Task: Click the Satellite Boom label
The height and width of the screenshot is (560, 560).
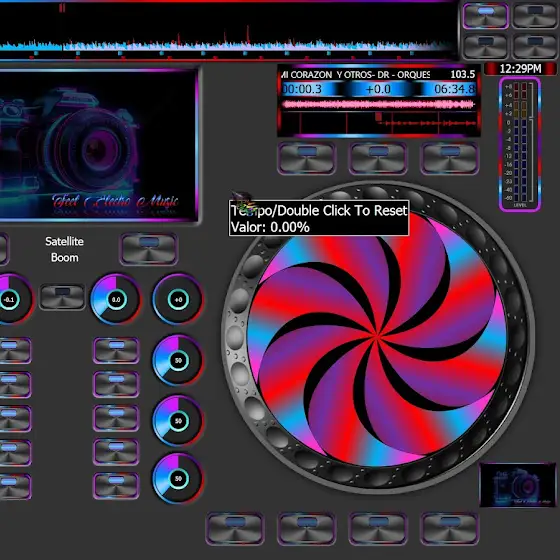Action: coord(64,249)
